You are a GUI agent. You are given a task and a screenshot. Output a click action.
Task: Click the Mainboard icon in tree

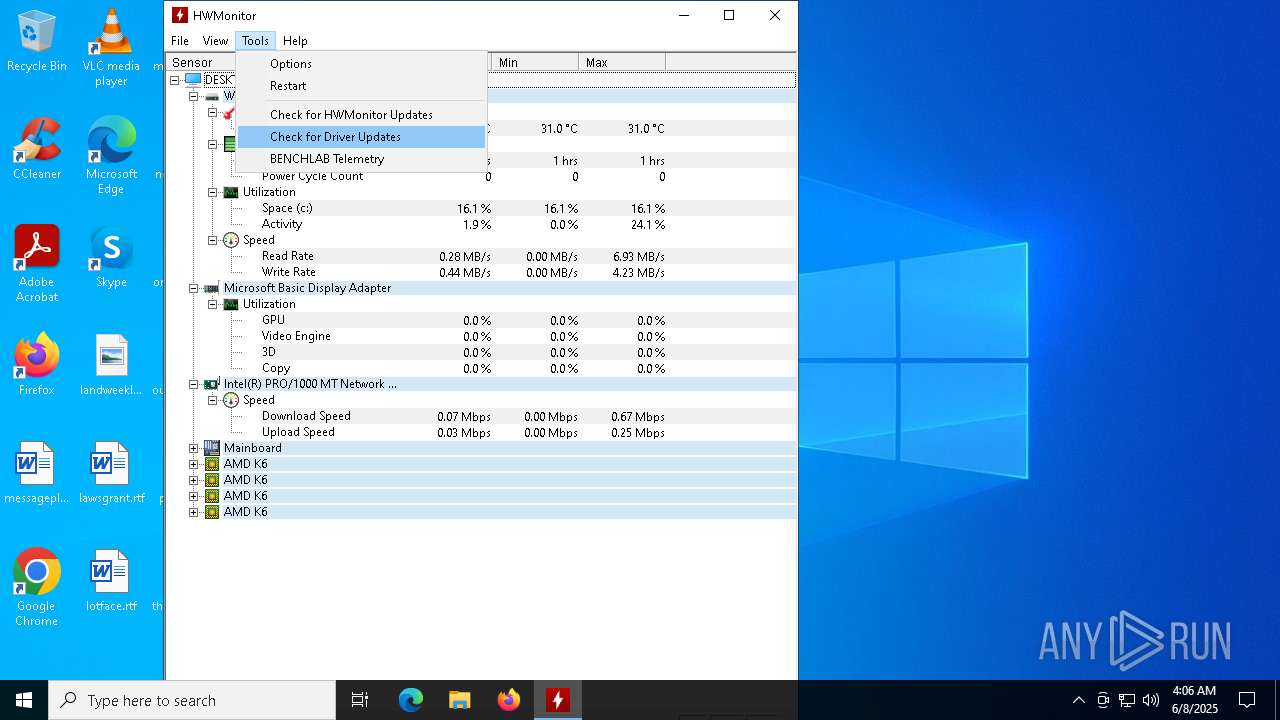pos(212,448)
